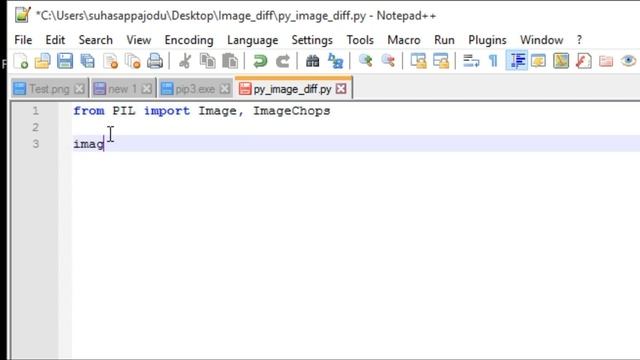Screen dimensions: 640x360
Task: Toggle the Indent Guide icon
Action: [x=517, y=61]
